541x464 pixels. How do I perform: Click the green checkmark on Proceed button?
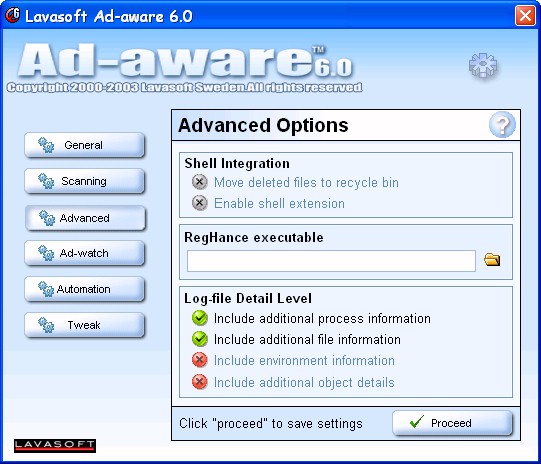[417, 422]
